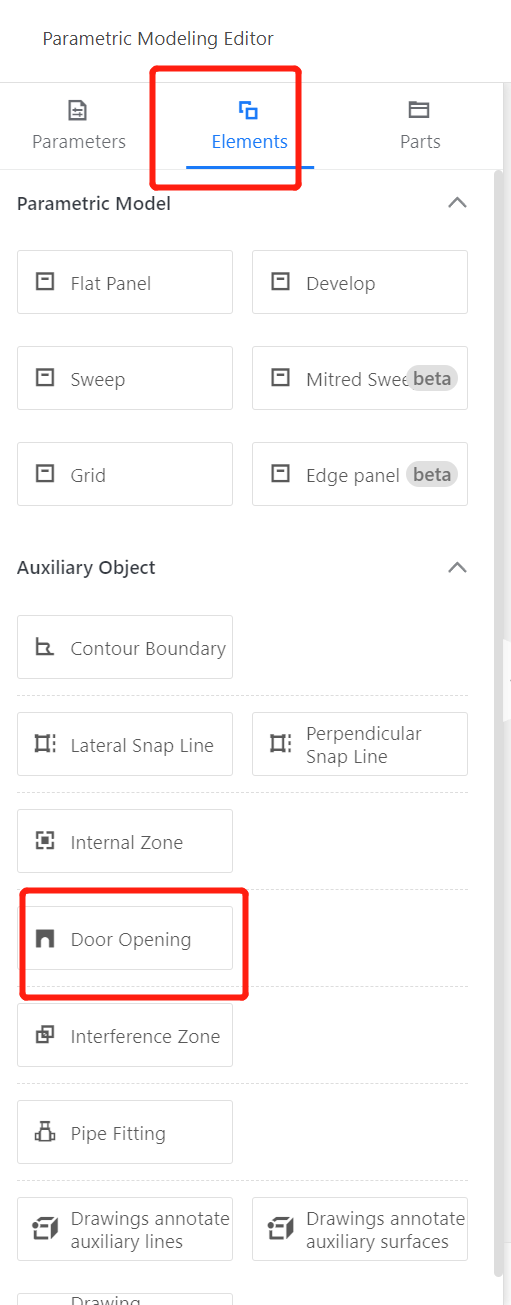Select the Grid element icon
The height and width of the screenshot is (1305, 511).
coord(45,474)
